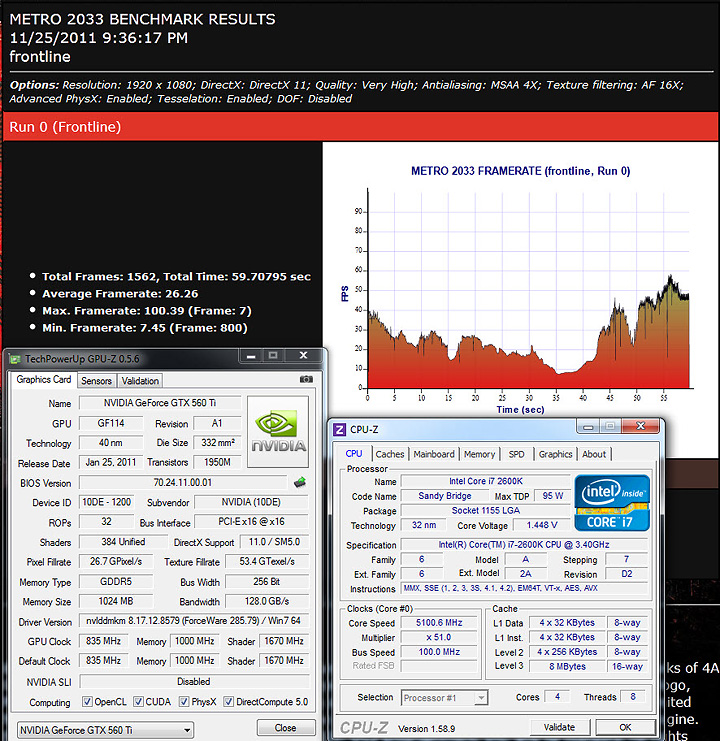The image size is (720, 741).
Task: Switch to the Validation tab in GPU-Z
Action: (x=140, y=381)
